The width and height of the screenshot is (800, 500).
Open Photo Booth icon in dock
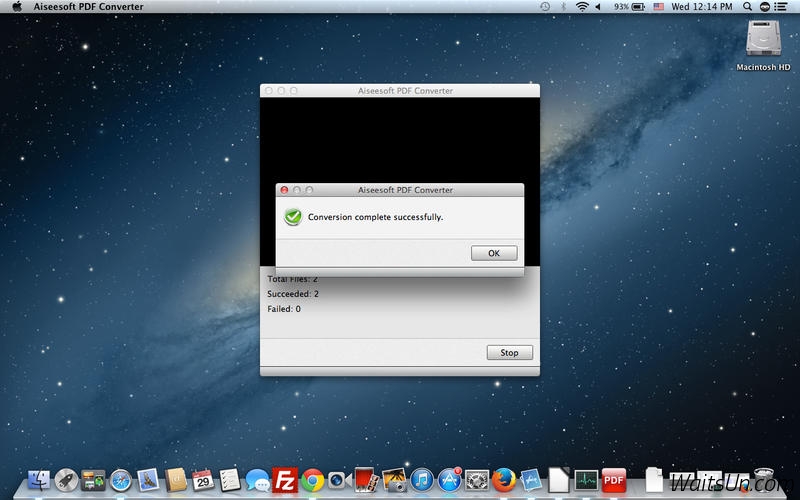pyautogui.click(x=367, y=481)
